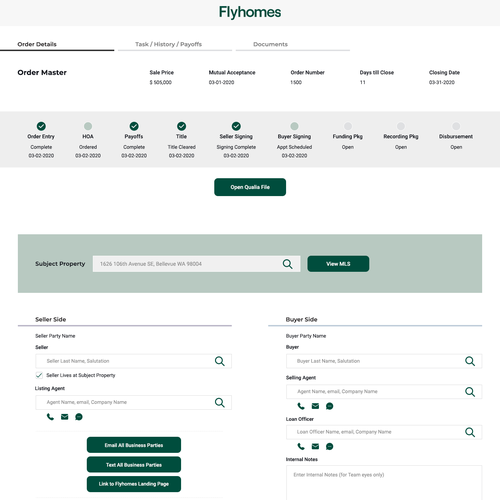
Task: Click the Closing Date value 03-31-2020
Action: [442, 82]
